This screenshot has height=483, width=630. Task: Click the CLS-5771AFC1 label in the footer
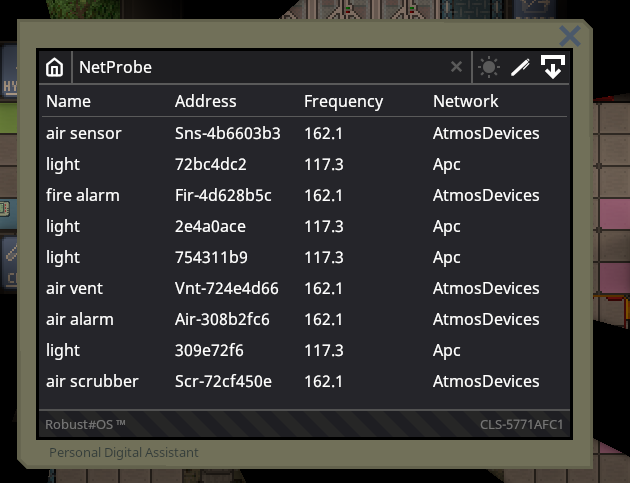click(x=522, y=425)
